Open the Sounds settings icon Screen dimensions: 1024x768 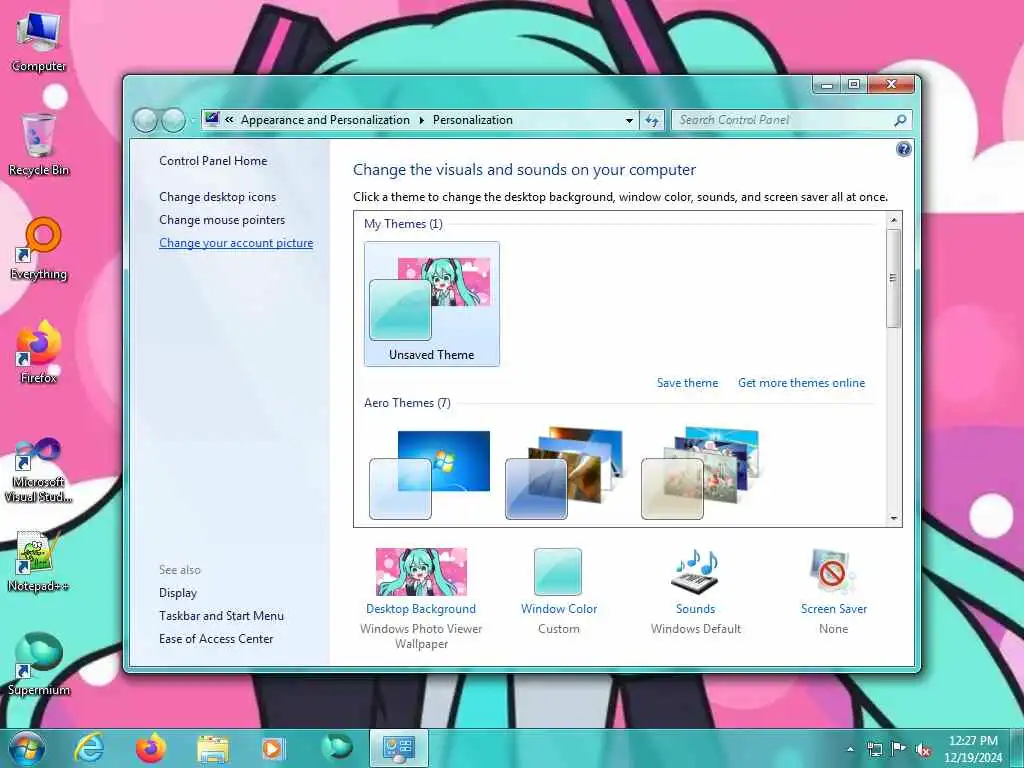[x=696, y=571]
